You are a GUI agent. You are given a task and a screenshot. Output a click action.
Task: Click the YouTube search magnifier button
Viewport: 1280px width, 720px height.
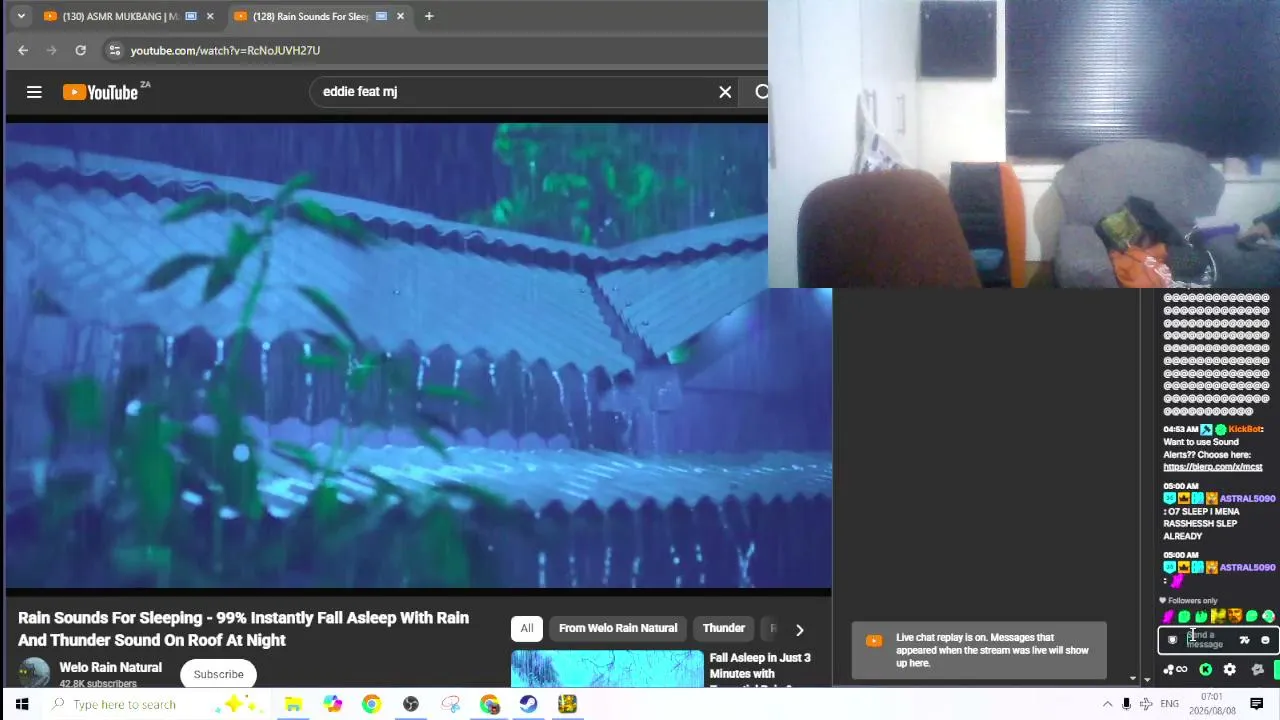coord(761,92)
